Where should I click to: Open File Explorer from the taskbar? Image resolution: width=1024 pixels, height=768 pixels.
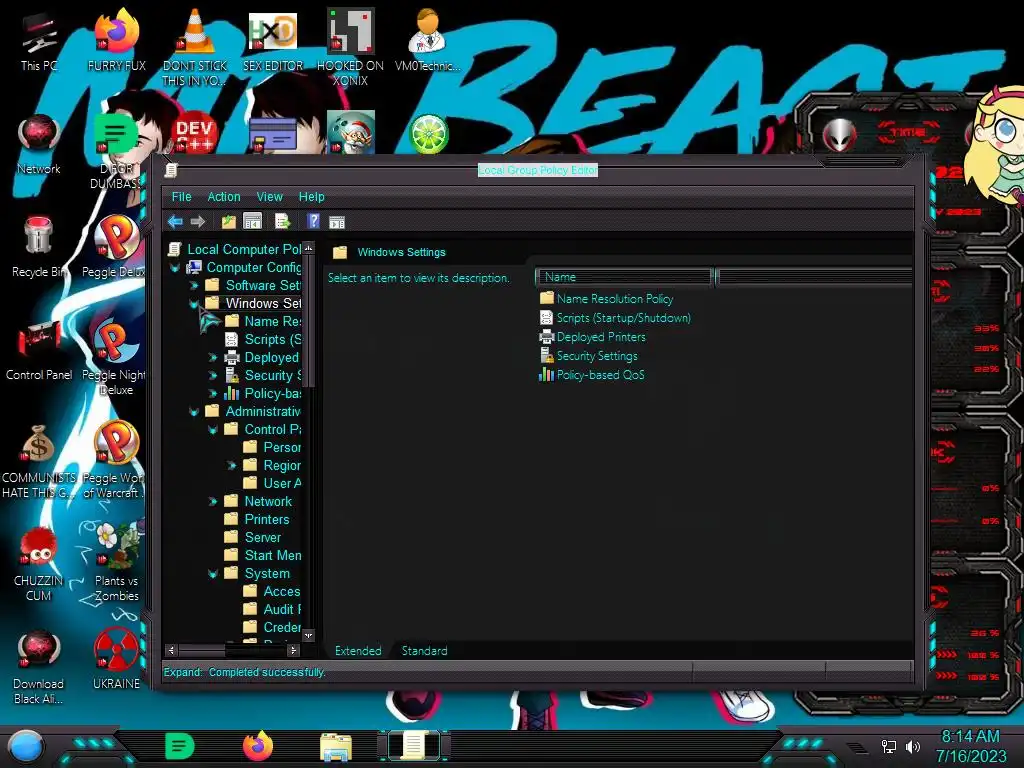coord(336,746)
